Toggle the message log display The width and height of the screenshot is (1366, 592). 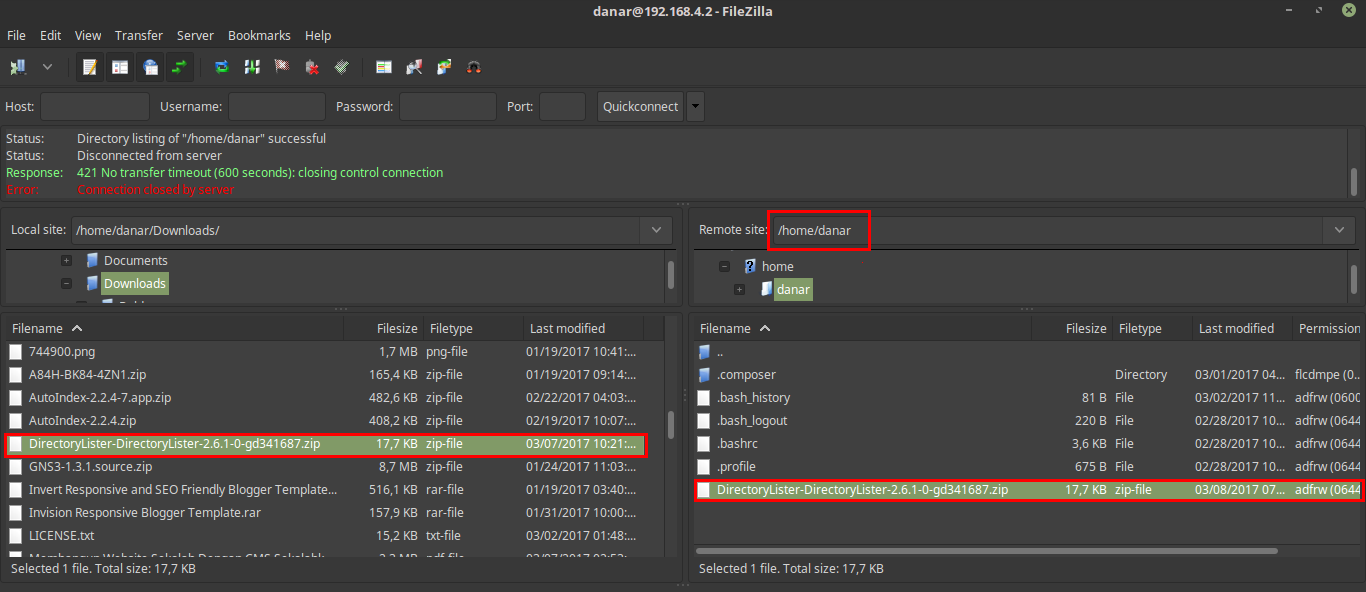pos(90,67)
